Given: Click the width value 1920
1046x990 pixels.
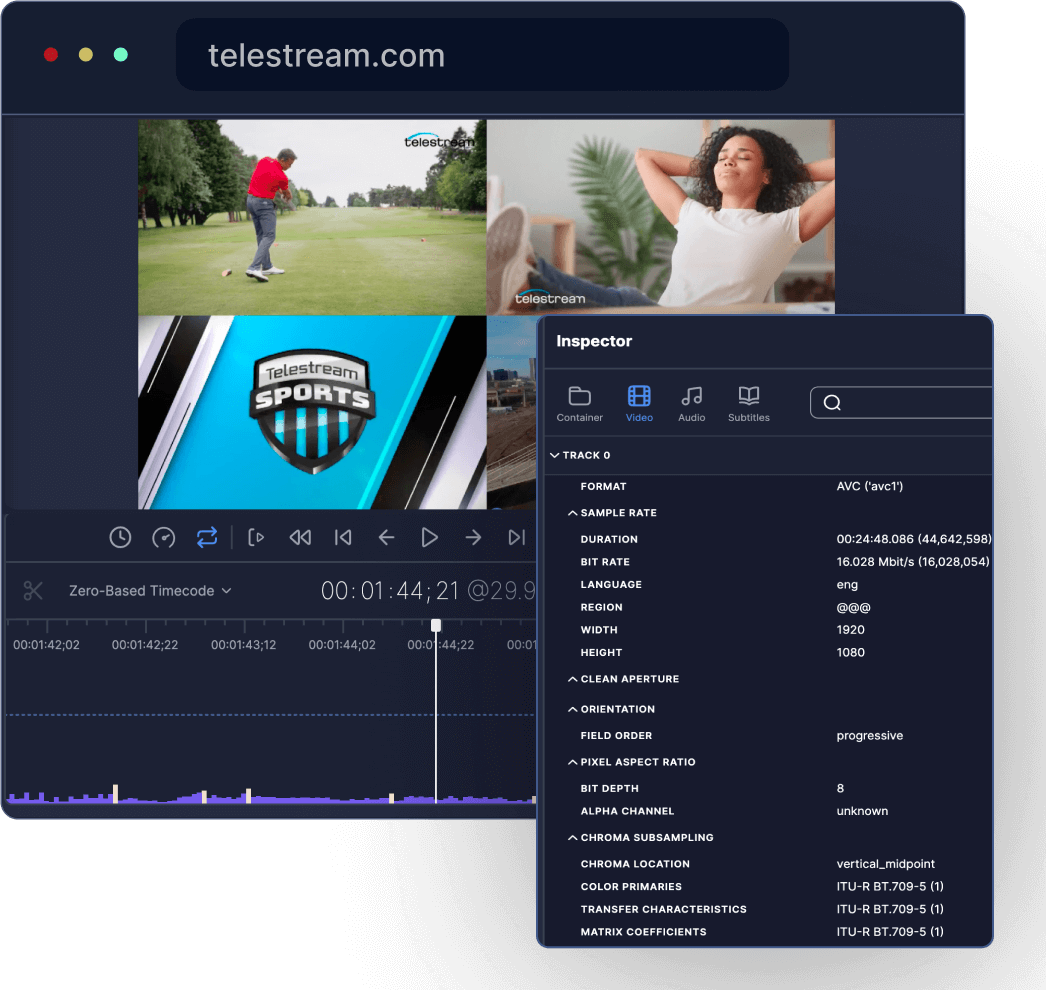Looking at the screenshot, I should (x=851, y=630).
